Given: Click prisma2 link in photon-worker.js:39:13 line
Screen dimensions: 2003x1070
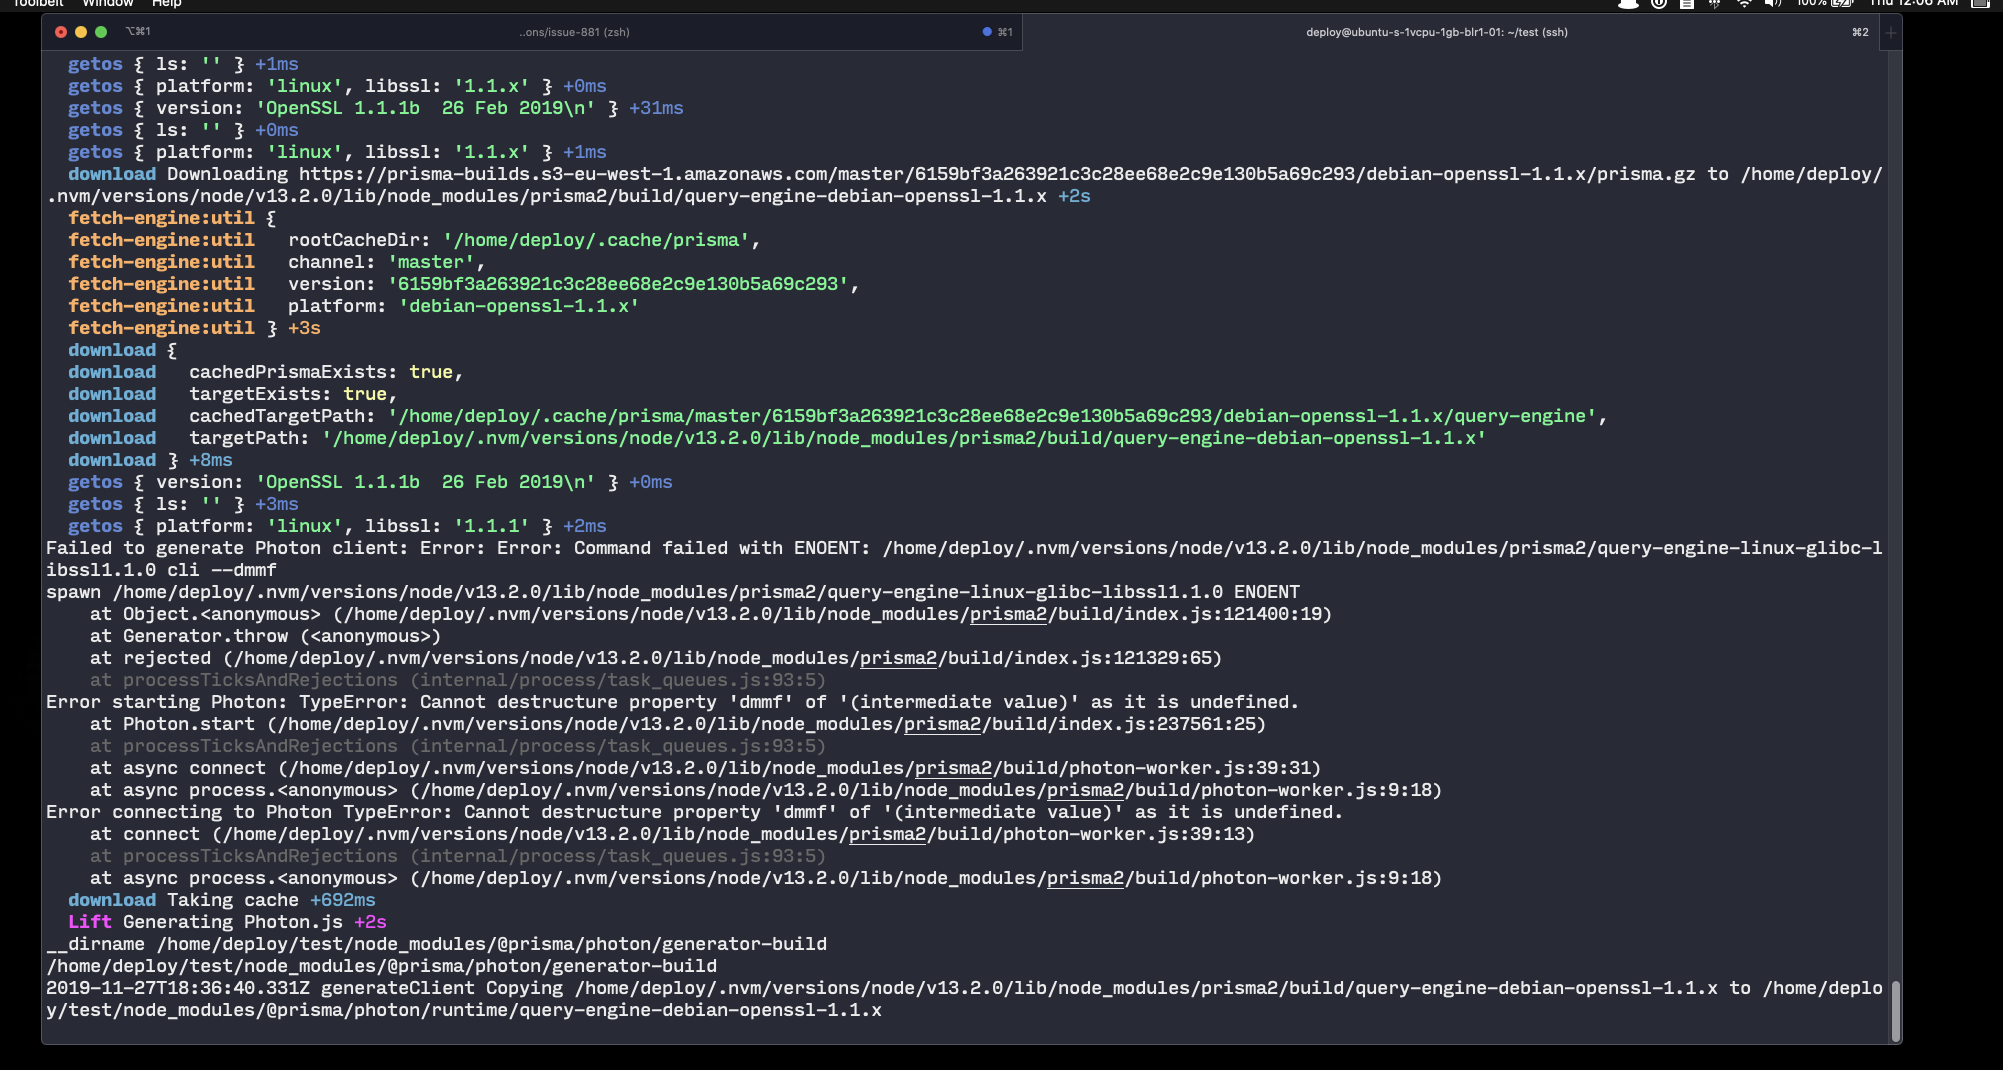Looking at the screenshot, I should pos(885,833).
